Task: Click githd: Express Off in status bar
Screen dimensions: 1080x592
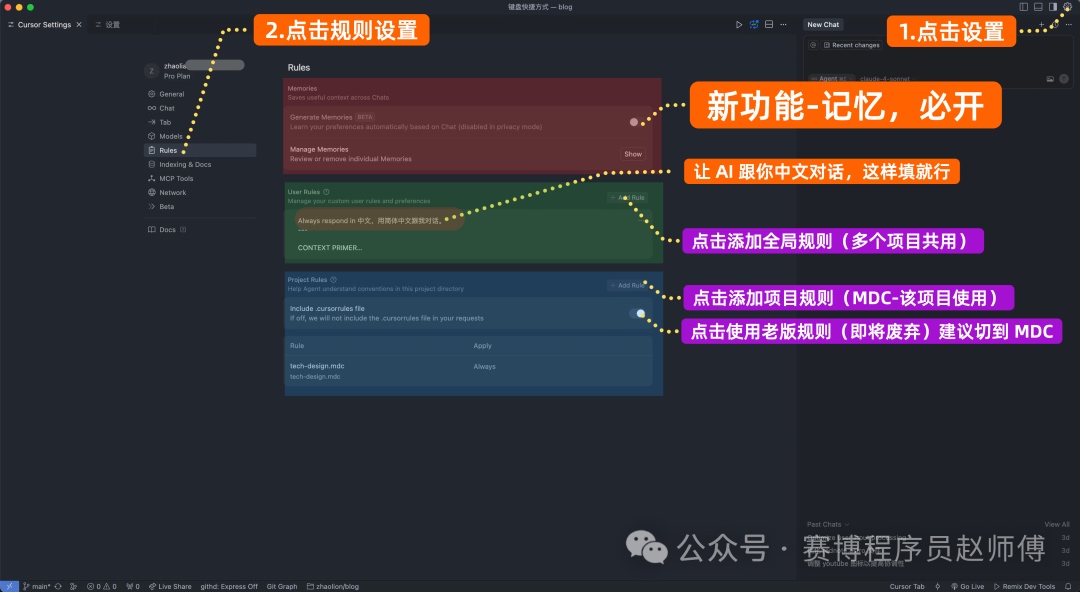Action: [x=229, y=586]
